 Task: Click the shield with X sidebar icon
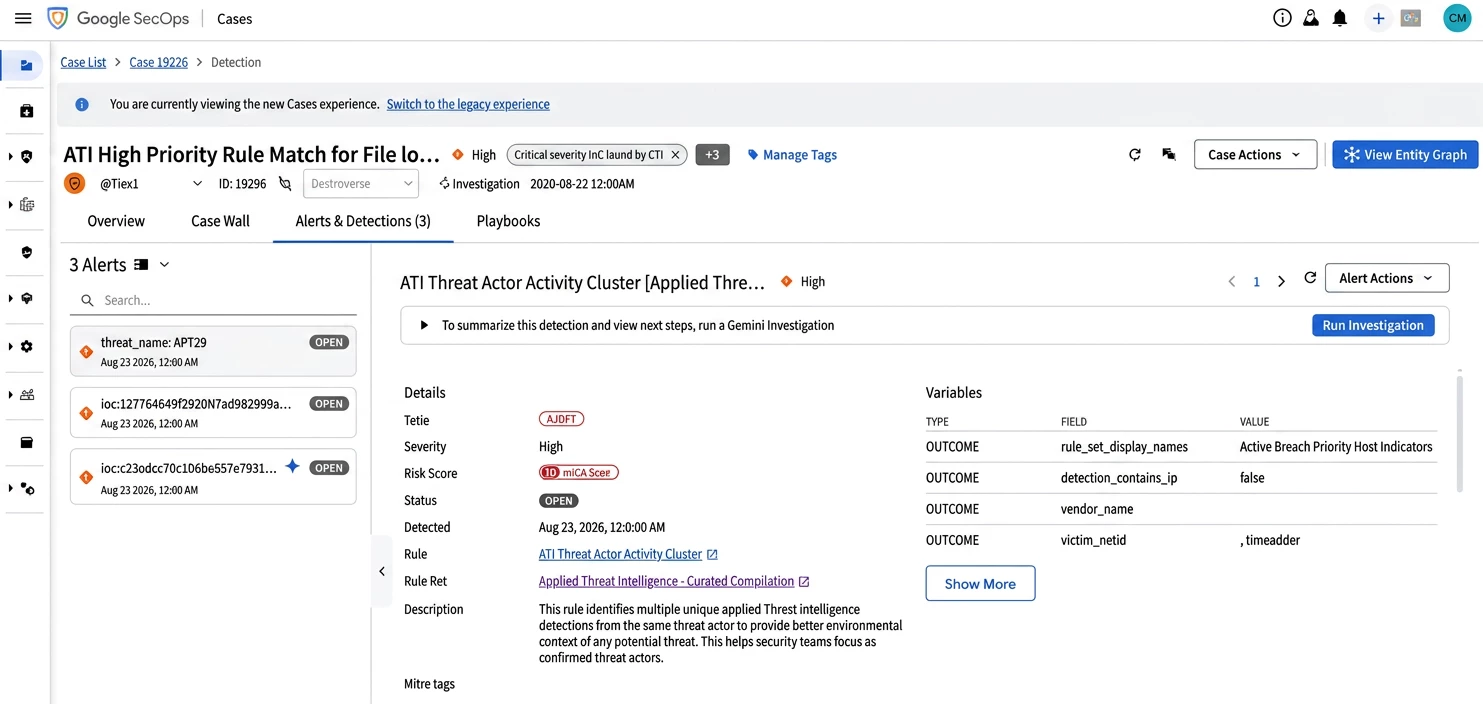(x=27, y=157)
